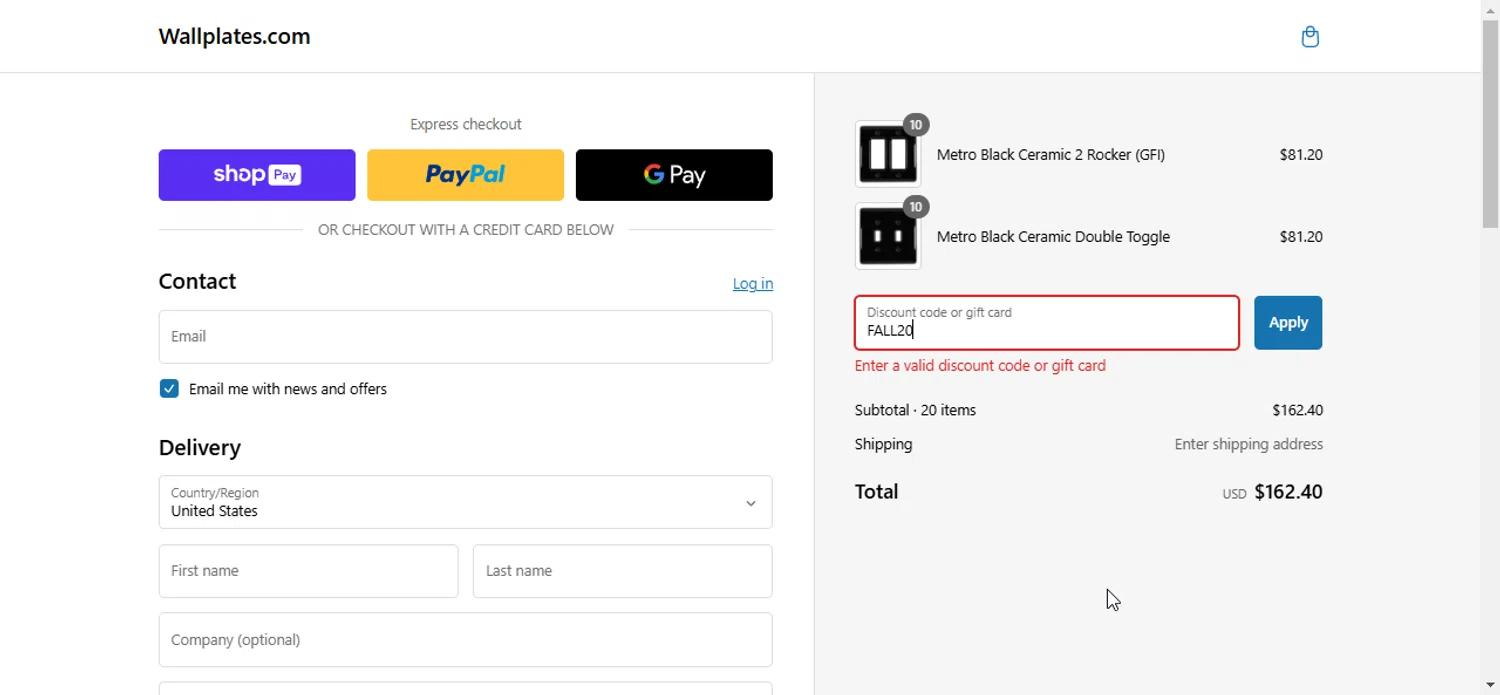Image resolution: width=1500 pixels, height=695 pixels.
Task: Click the Metro Black Ceramic 2 Rocker thumbnail
Action: point(888,155)
